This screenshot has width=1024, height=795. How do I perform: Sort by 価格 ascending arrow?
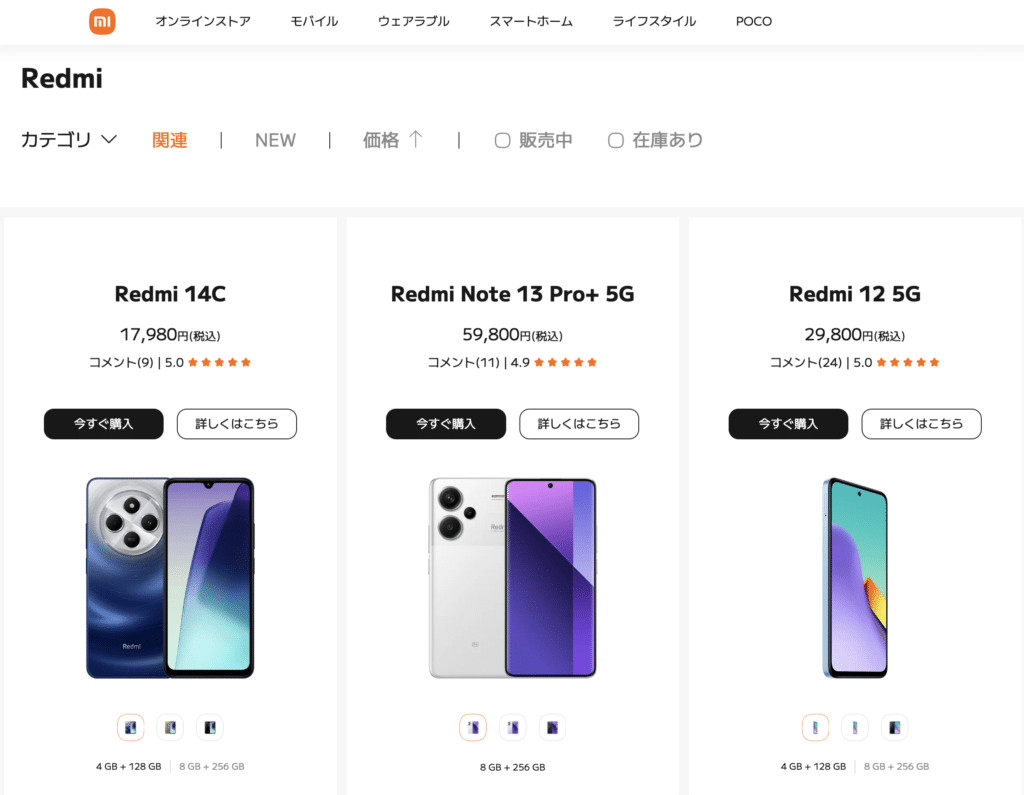[415, 139]
